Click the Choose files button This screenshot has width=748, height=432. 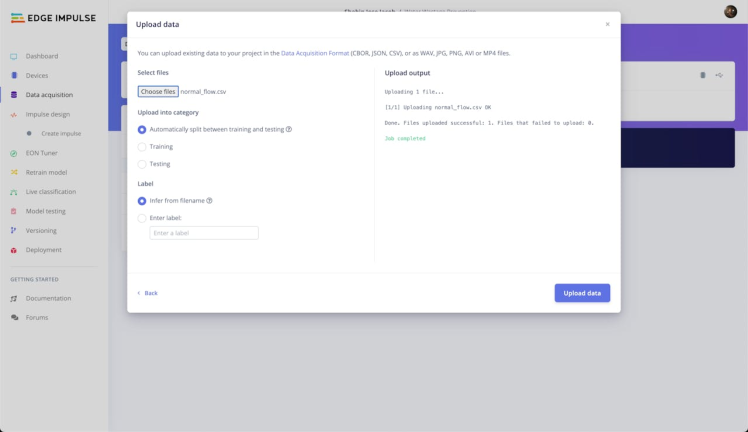[x=158, y=91]
